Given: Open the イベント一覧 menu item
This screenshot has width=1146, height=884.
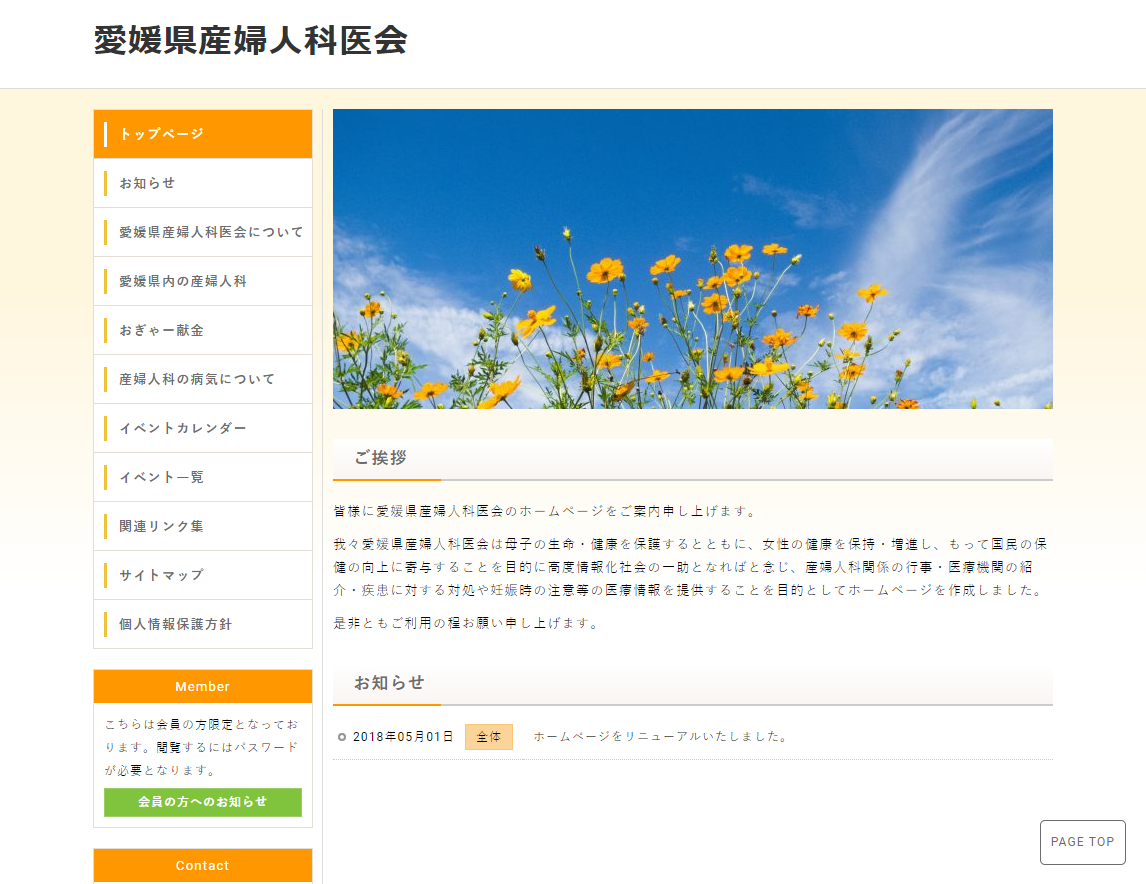Looking at the screenshot, I should (203, 477).
